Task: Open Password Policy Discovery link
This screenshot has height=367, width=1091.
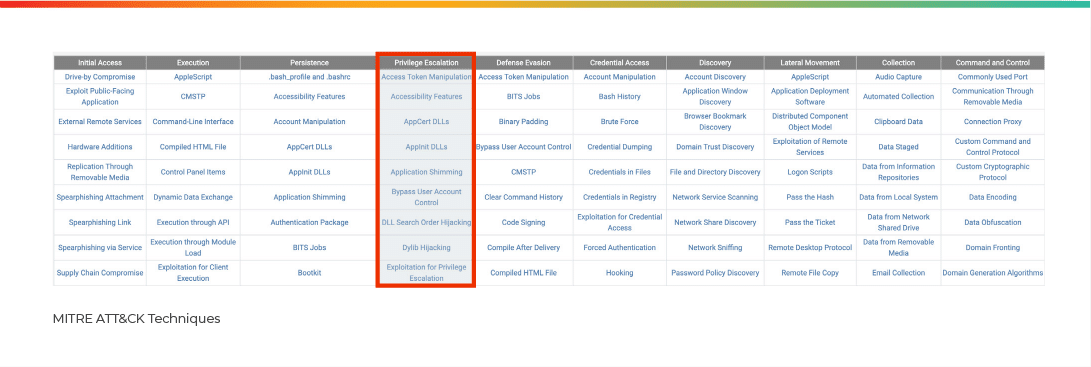Action: click(x=715, y=273)
